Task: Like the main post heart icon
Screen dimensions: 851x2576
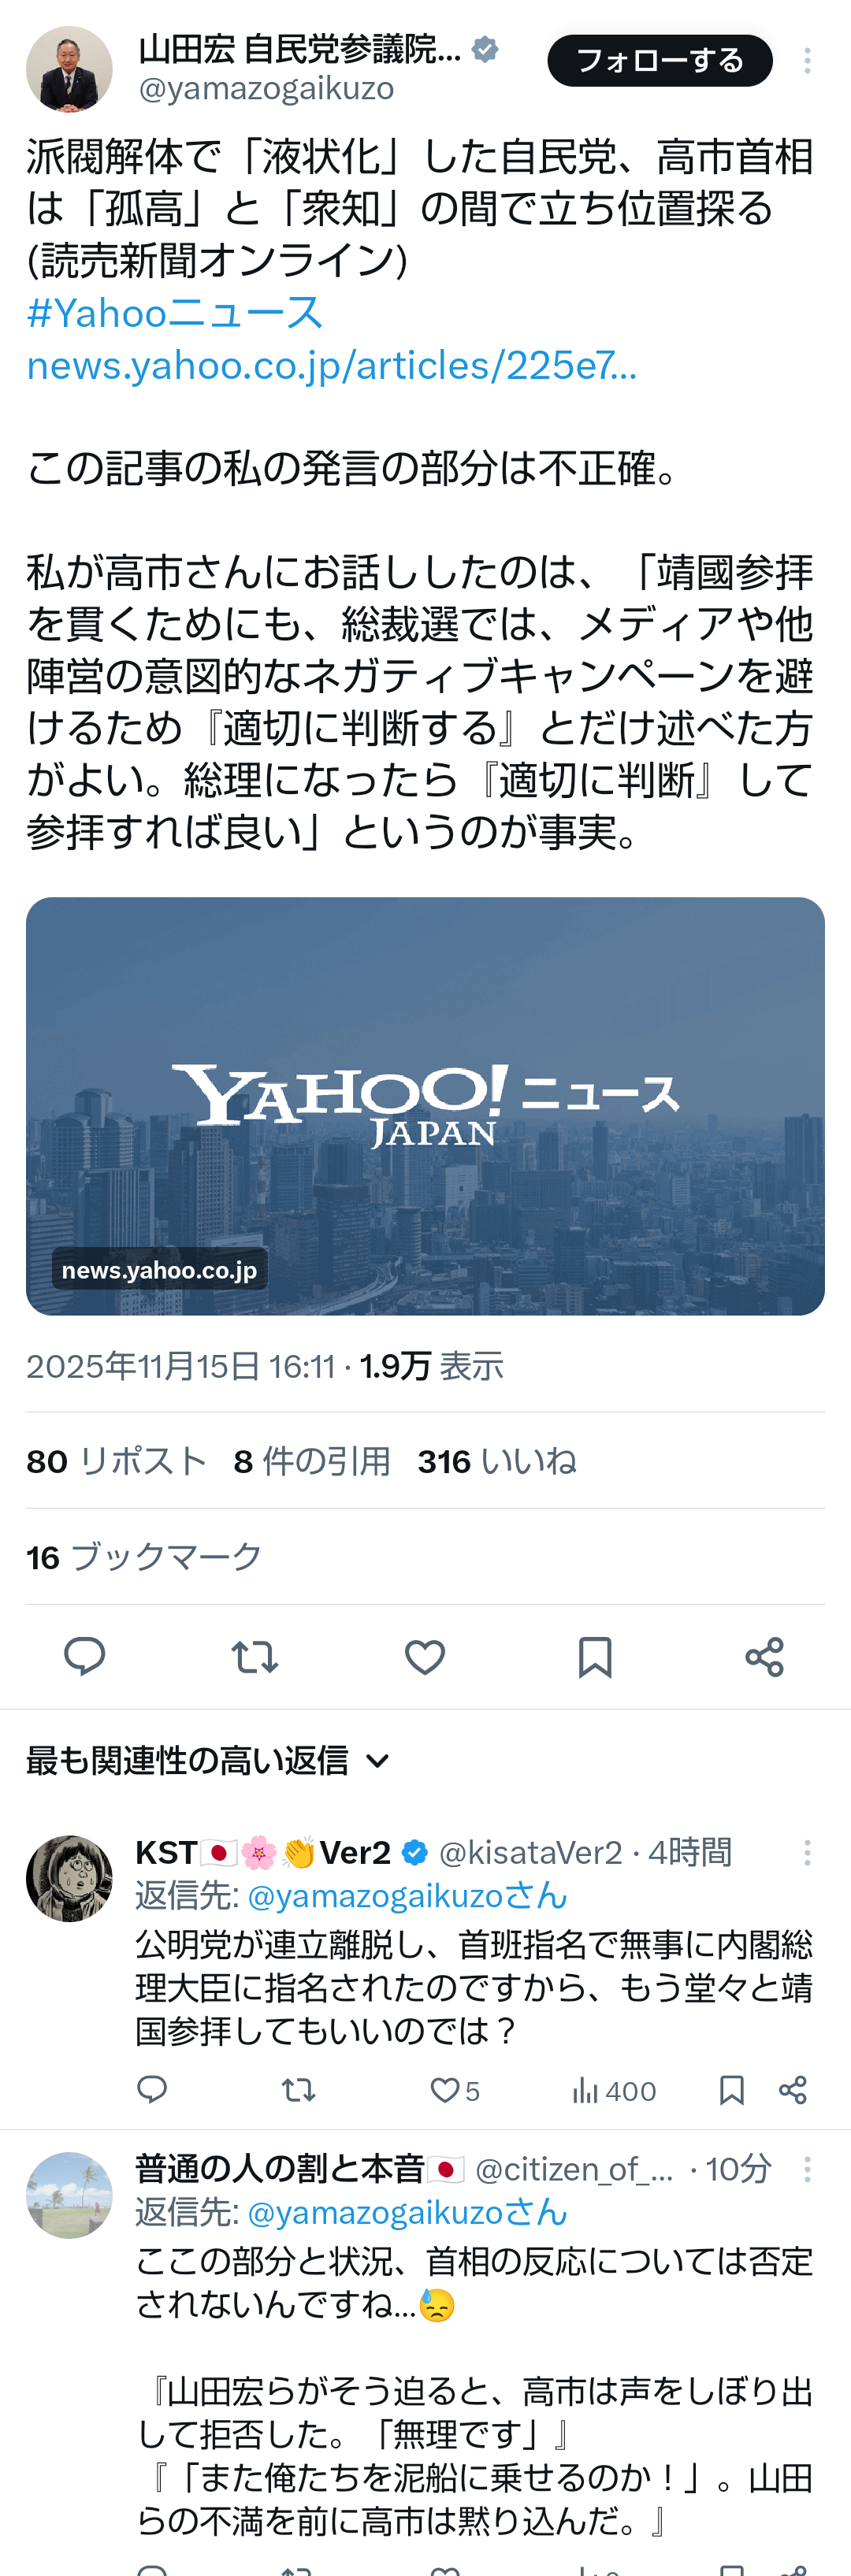Action: (x=425, y=1657)
